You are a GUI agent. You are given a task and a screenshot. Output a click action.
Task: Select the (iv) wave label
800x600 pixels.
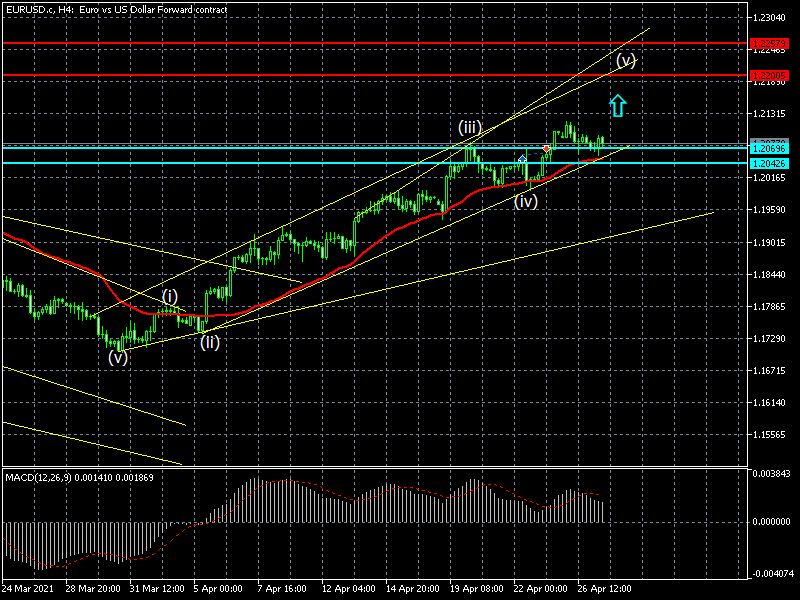tap(526, 201)
